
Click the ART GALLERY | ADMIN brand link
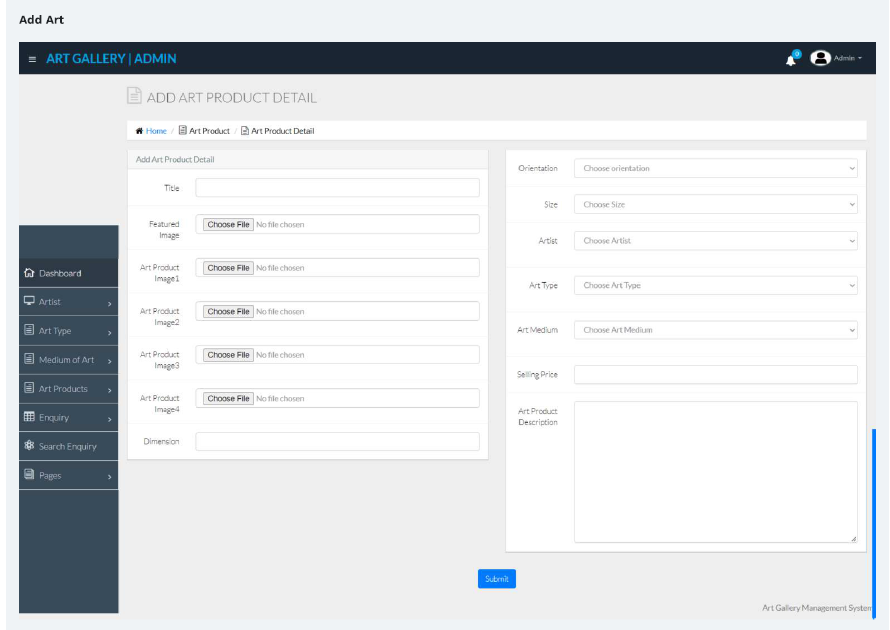tap(111, 58)
